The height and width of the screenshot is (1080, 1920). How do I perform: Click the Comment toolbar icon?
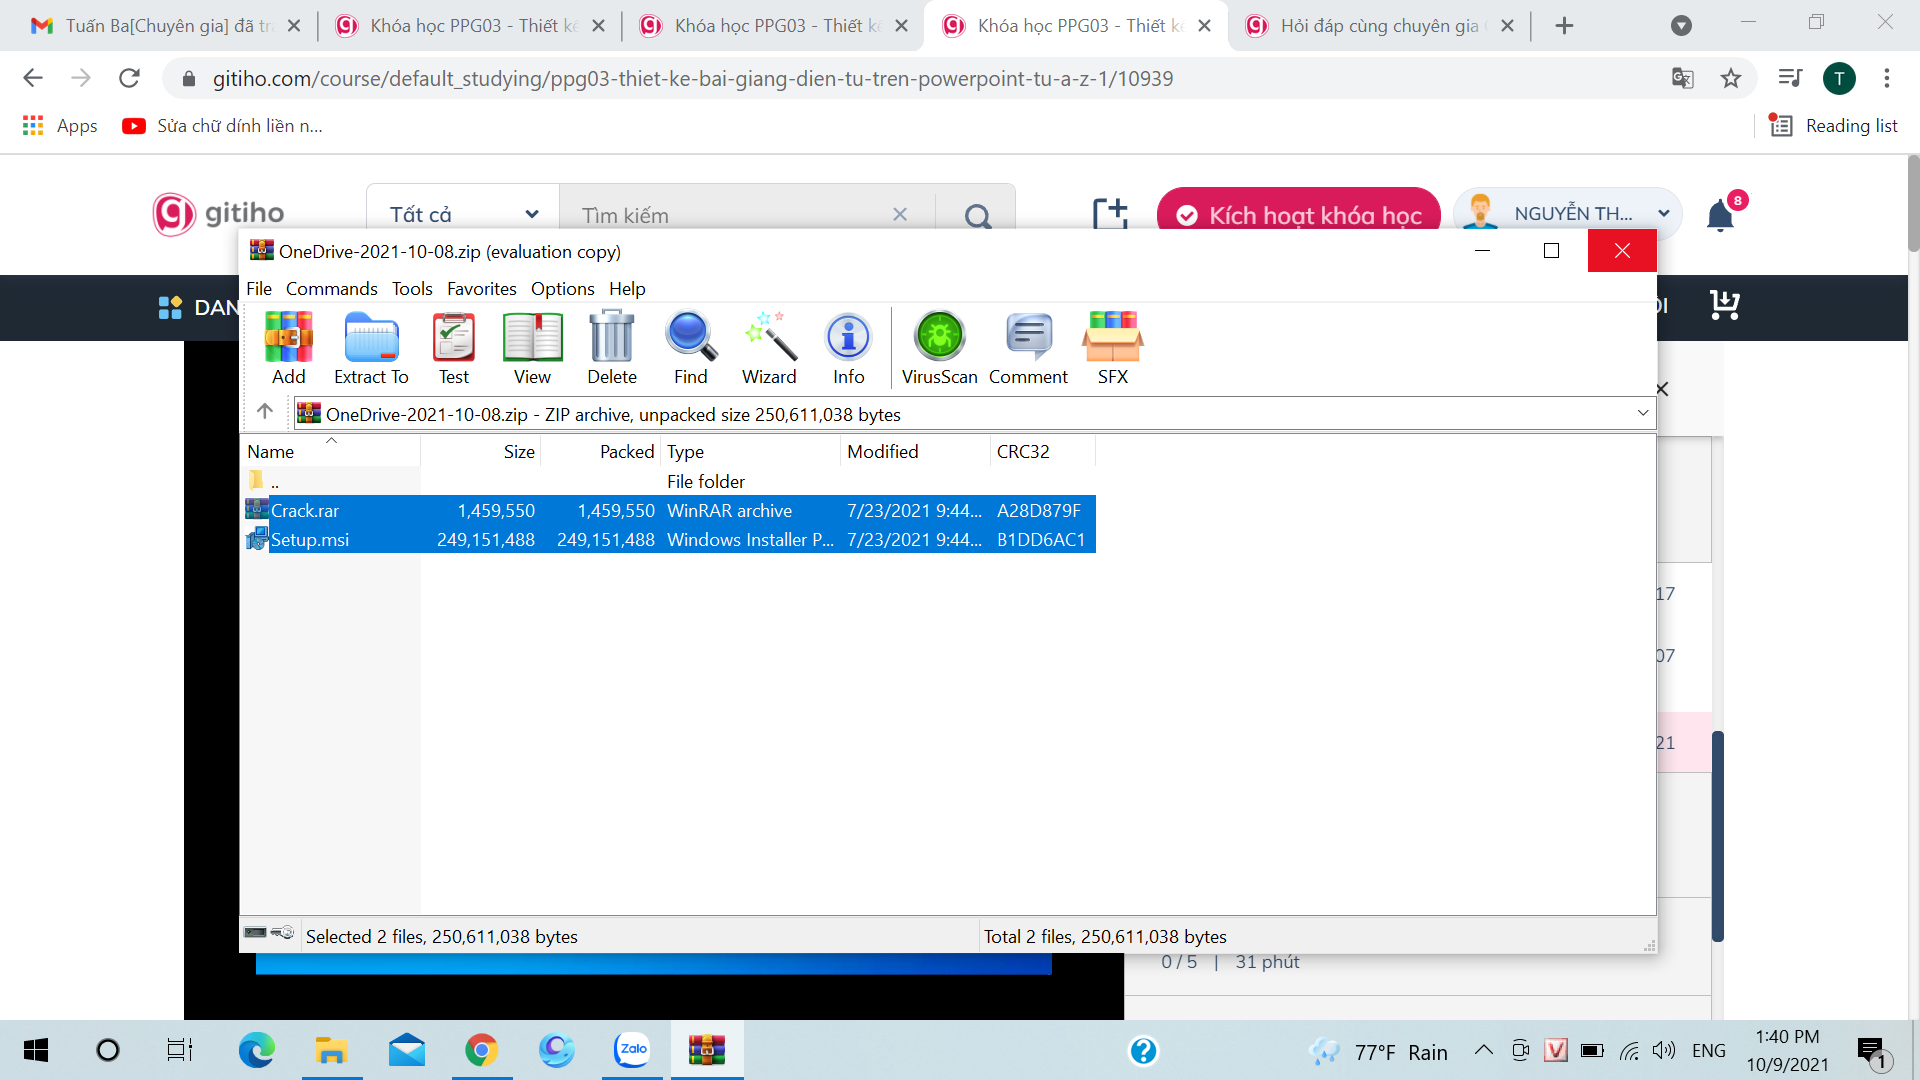(x=1029, y=347)
